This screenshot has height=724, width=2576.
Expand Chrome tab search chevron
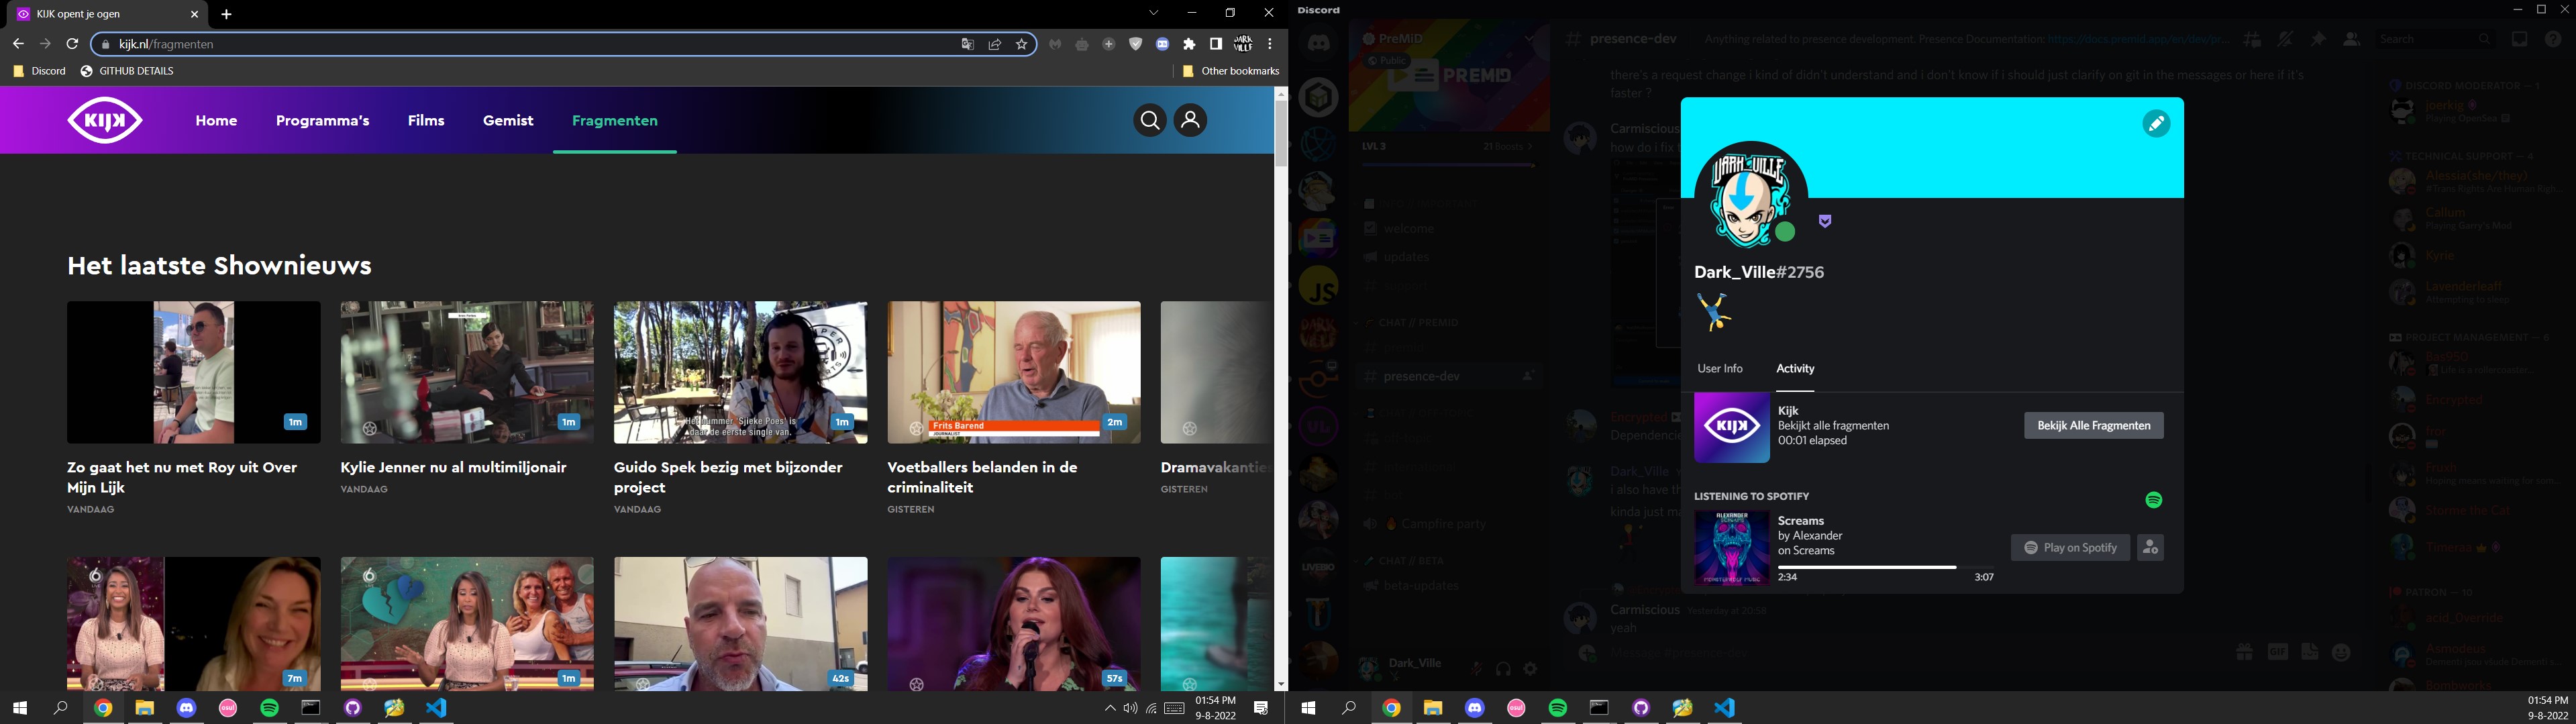[x=1153, y=13]
